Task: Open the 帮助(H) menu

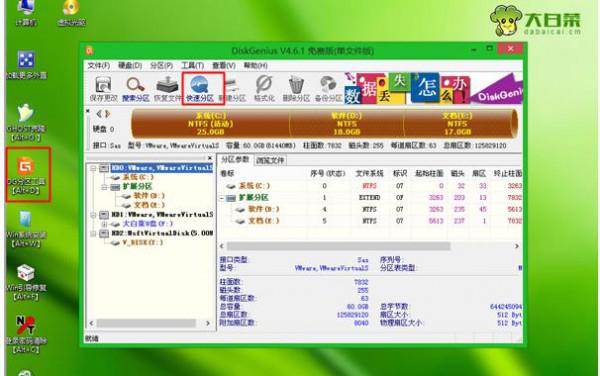Action: pos(255,65)
